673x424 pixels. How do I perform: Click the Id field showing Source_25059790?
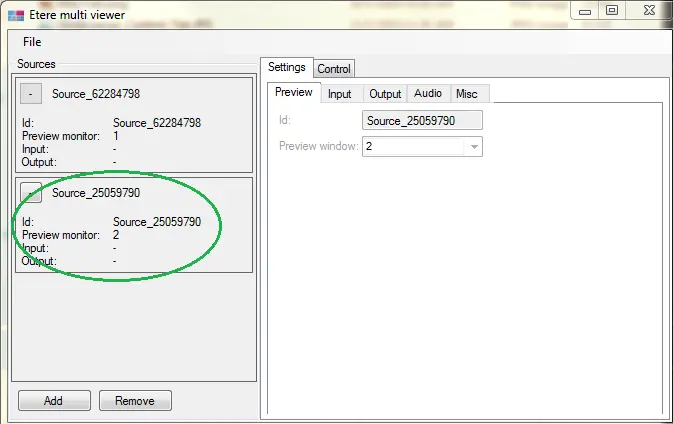coord(422,121)
